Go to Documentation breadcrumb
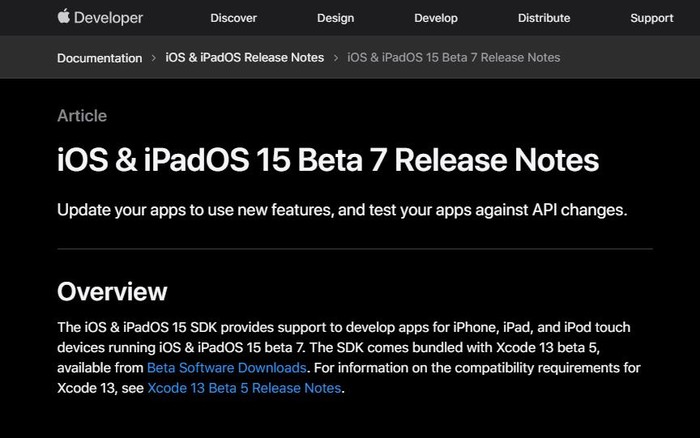The height and width of the screenshot is (438, 700). point(100,58)
